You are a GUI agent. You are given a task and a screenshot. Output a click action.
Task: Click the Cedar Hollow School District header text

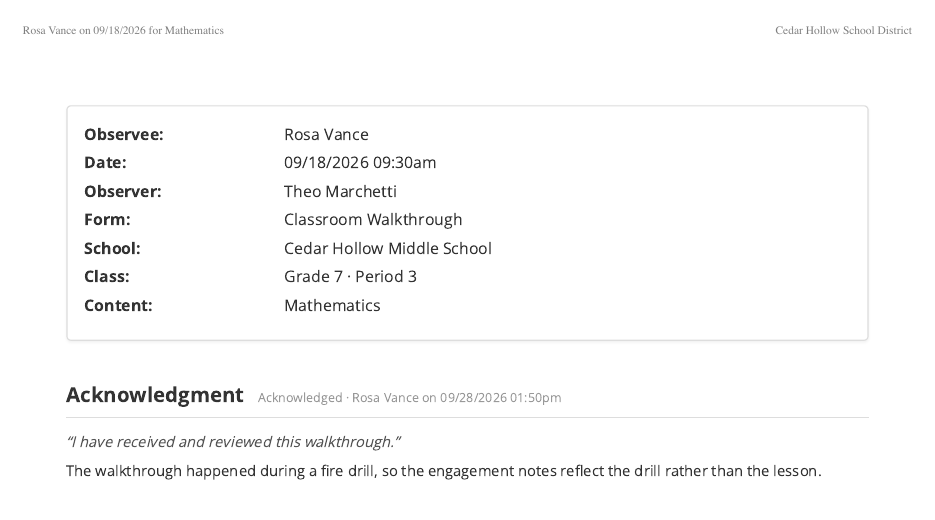pos(843,30)
